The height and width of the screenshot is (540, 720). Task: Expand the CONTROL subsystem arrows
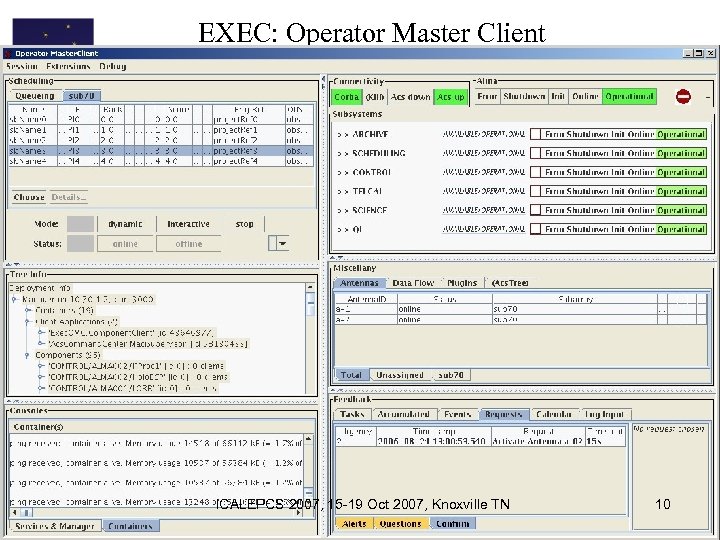(x=342, y=173)
